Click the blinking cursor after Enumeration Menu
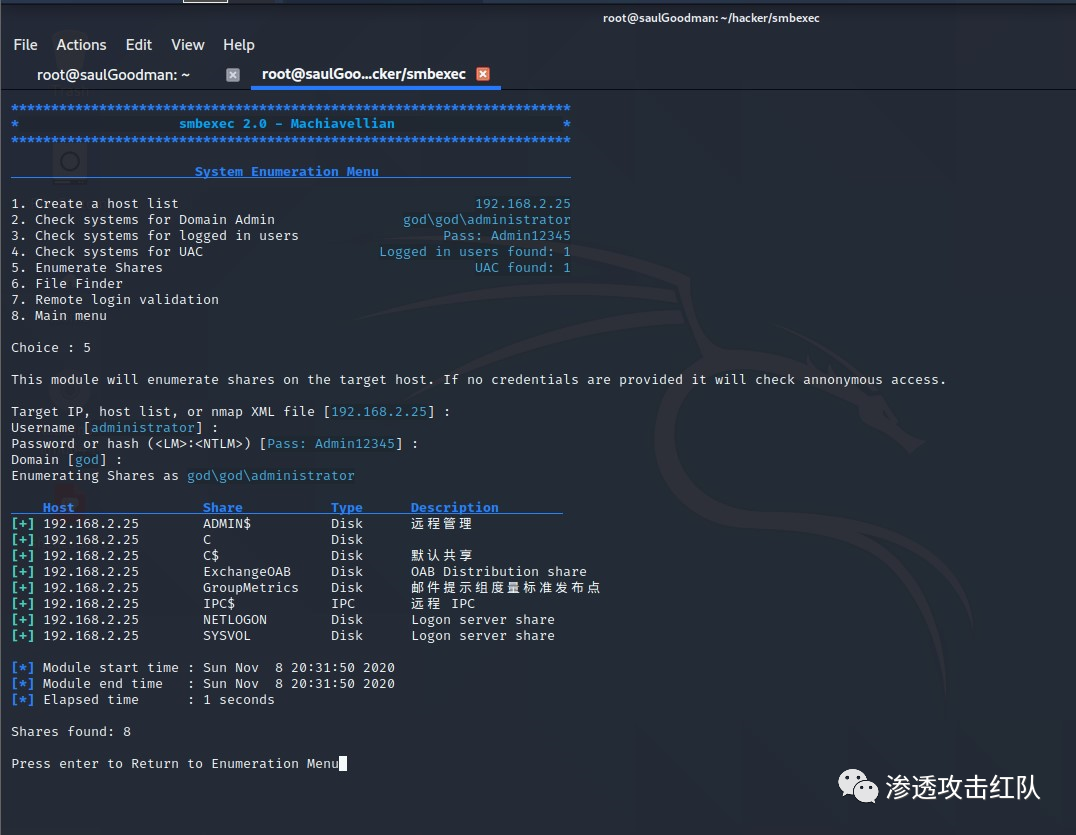 point(343,764)
